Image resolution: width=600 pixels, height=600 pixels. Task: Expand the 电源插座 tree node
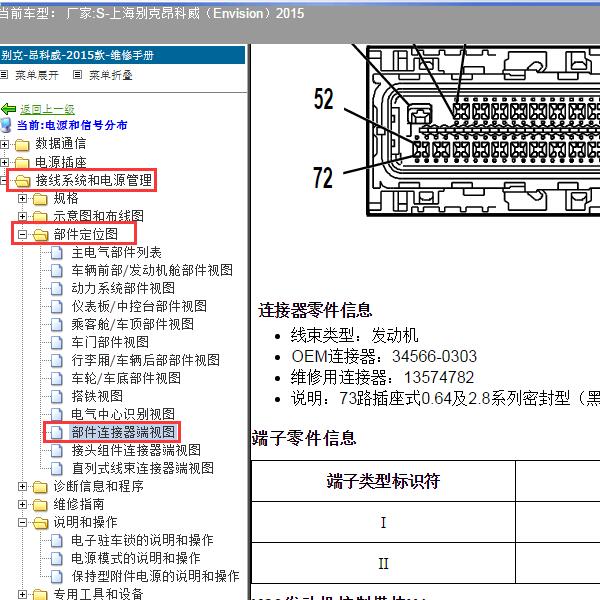(x=4, y=162)
